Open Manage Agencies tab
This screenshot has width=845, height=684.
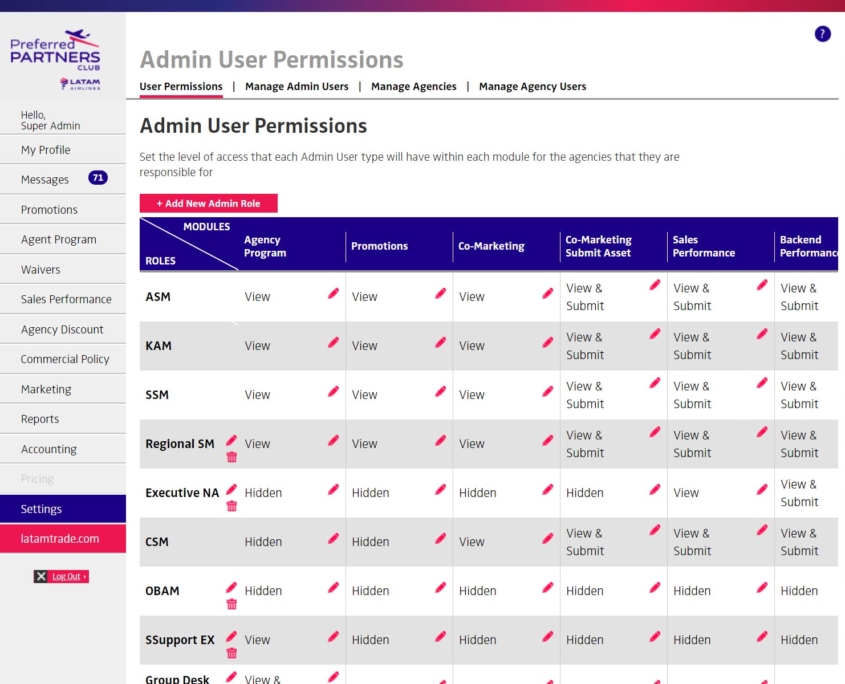tap(413, 86)
